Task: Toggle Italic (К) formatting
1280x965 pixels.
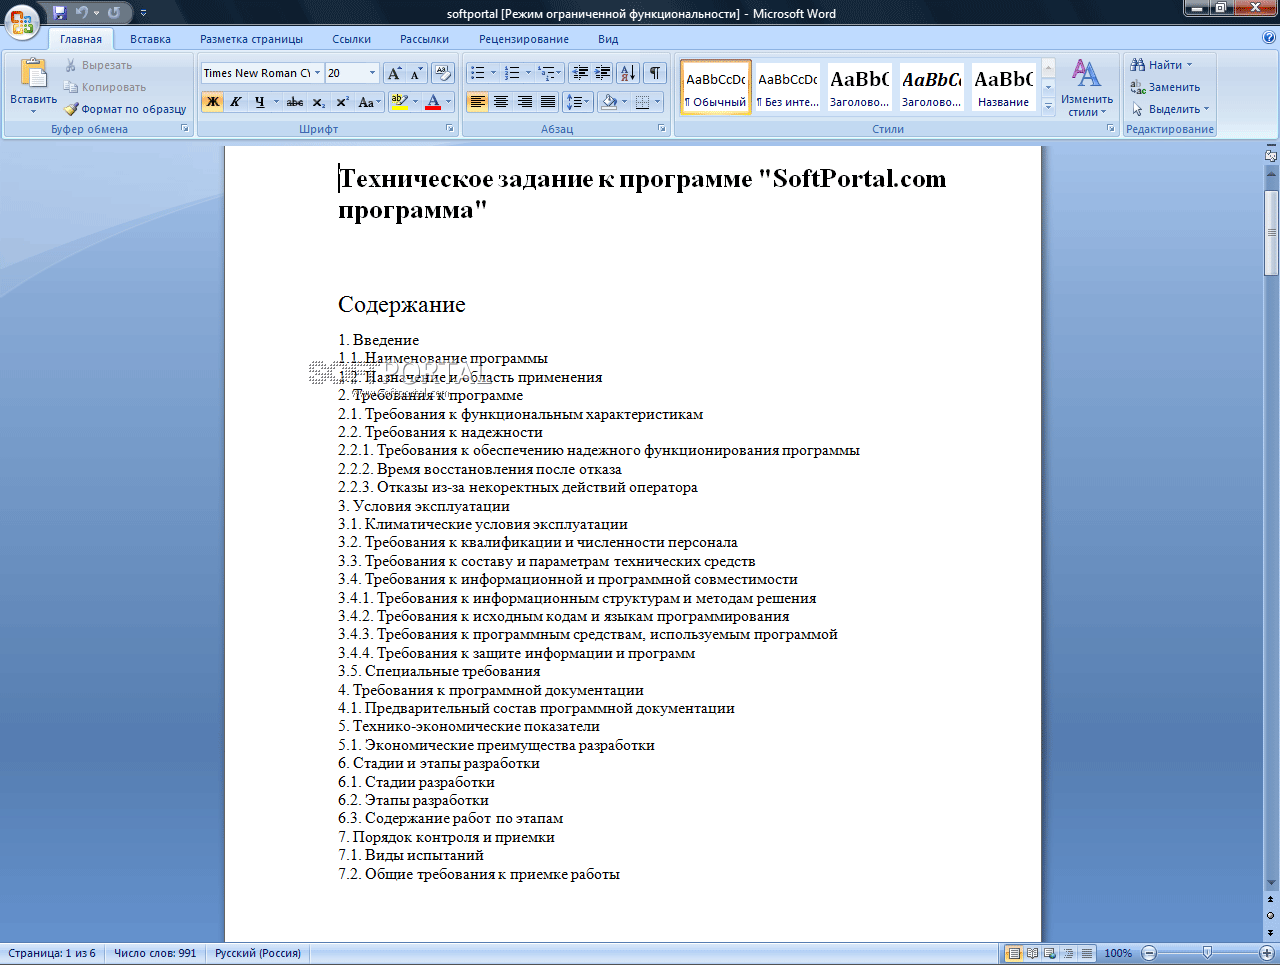Action: coord(236,102)
